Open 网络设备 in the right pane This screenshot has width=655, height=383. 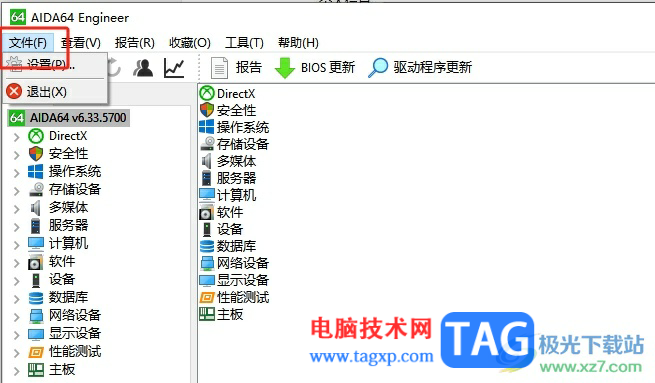click(234, 263)
